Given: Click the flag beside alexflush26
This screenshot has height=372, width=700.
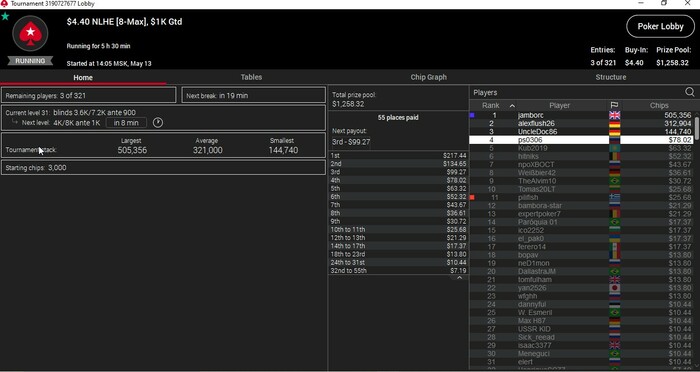Looking at the screenshot, I should [x=614, y=123].
